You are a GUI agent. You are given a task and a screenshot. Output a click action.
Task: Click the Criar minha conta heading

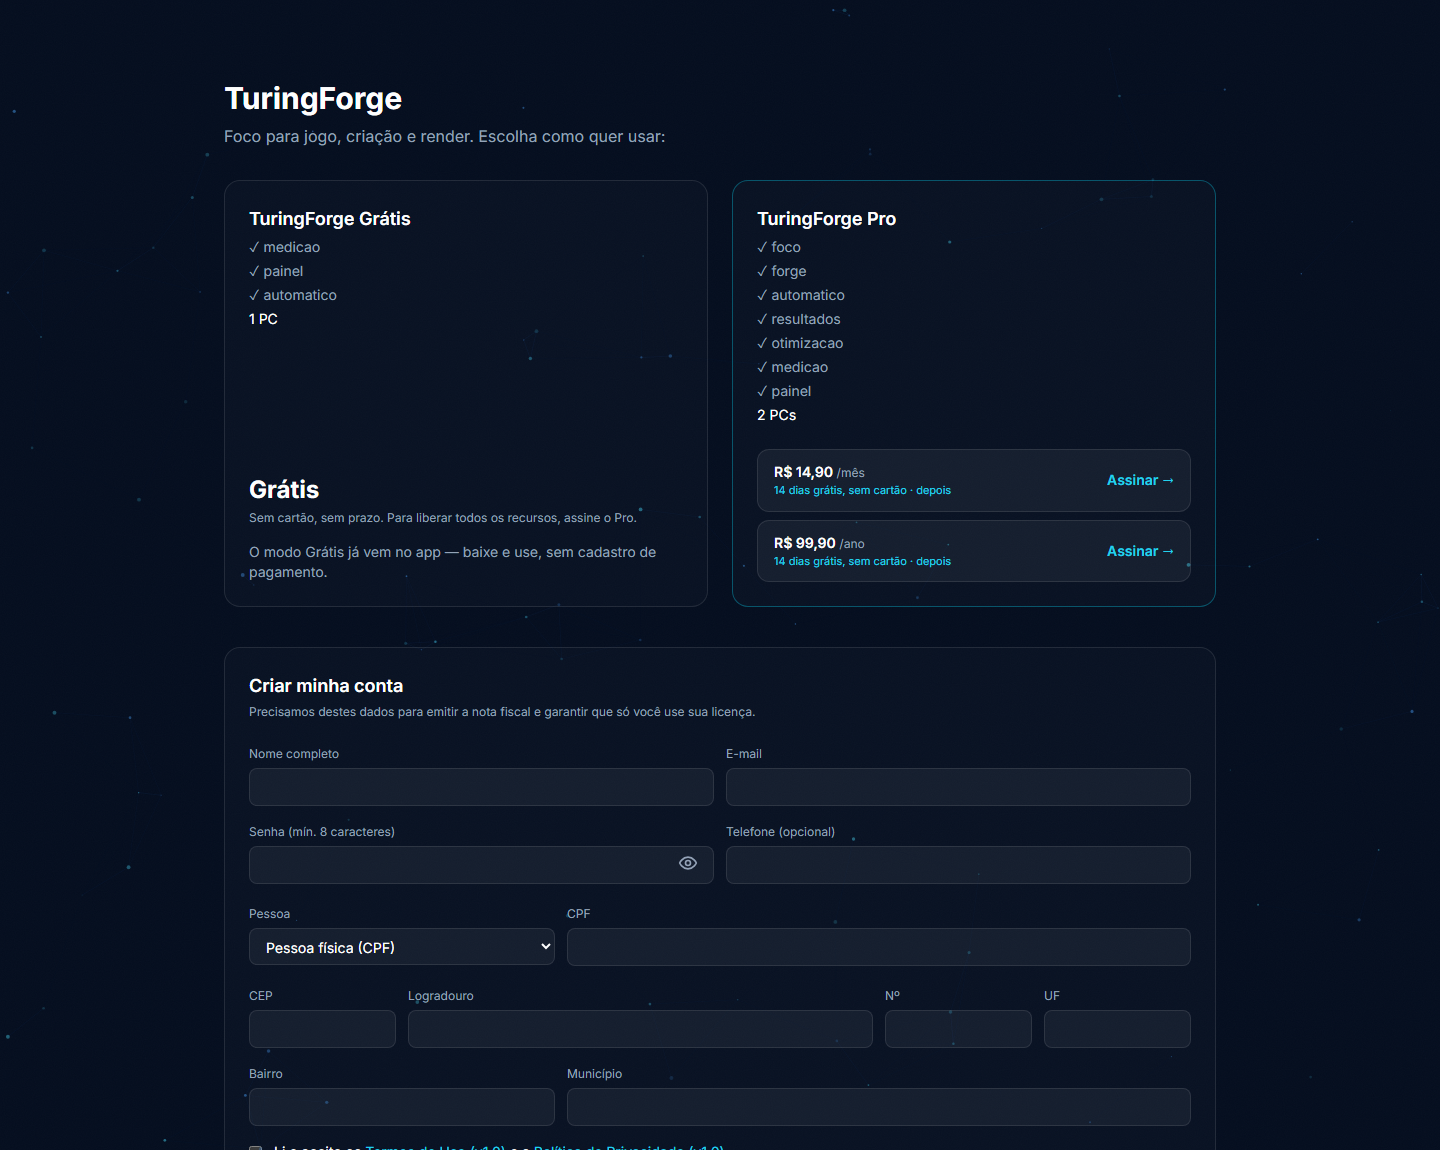(326, 686)
